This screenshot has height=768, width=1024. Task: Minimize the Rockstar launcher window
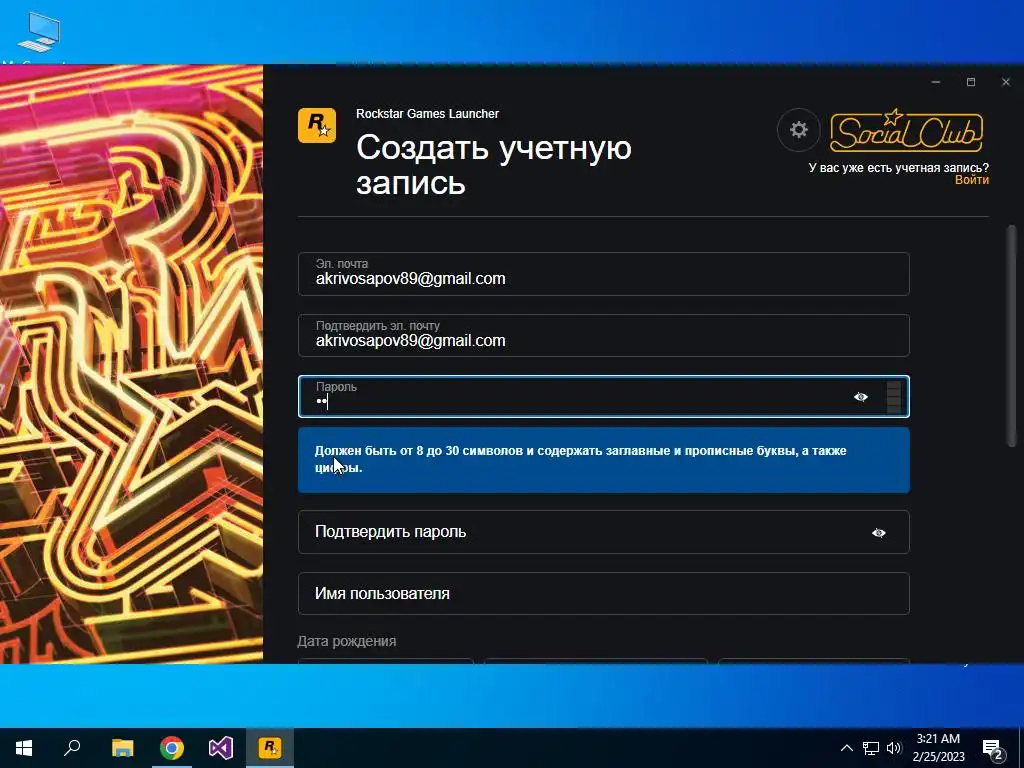point(936,82)
